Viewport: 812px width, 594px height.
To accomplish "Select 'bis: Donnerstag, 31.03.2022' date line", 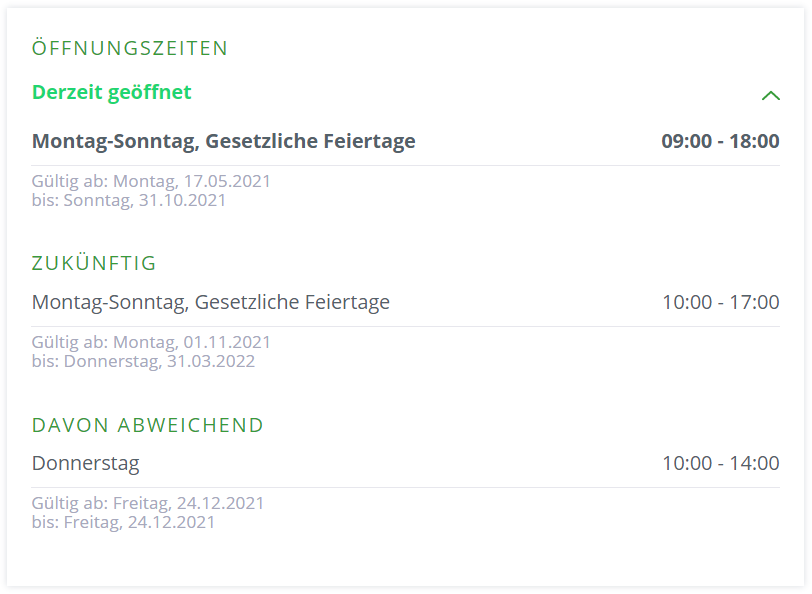I will (143, 361).
